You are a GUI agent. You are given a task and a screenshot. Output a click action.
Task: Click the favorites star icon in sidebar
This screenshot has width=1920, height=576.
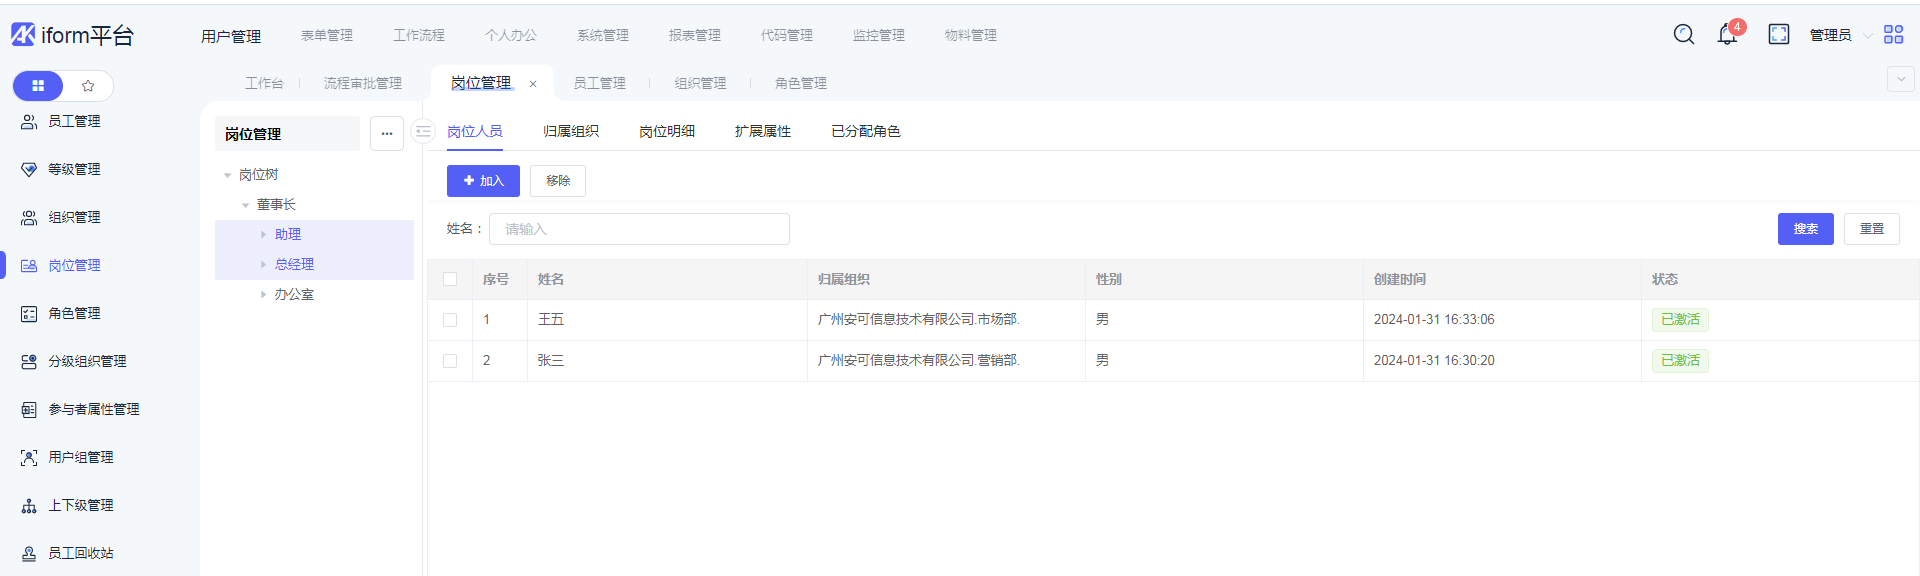click(x=88, y=86)
